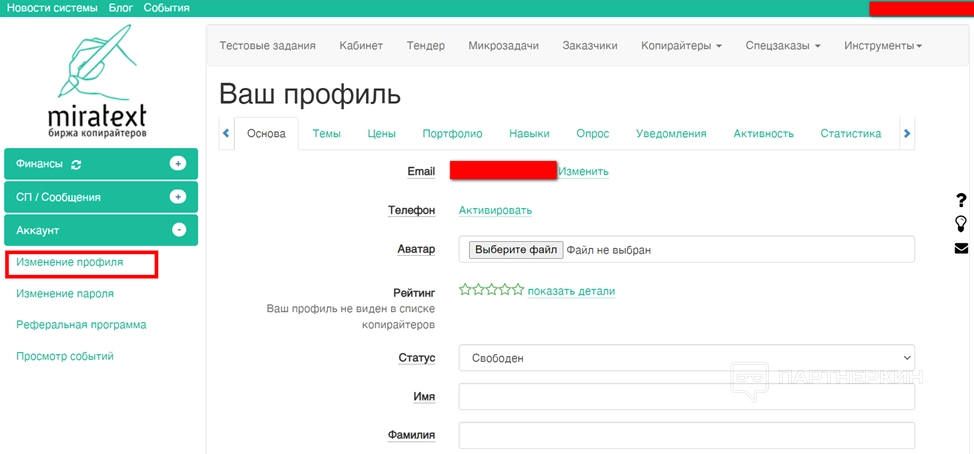Open the Копирайтеры dropdown menu
The width and height of the screenshot is (974, 454).
click(x=682, y=45)
